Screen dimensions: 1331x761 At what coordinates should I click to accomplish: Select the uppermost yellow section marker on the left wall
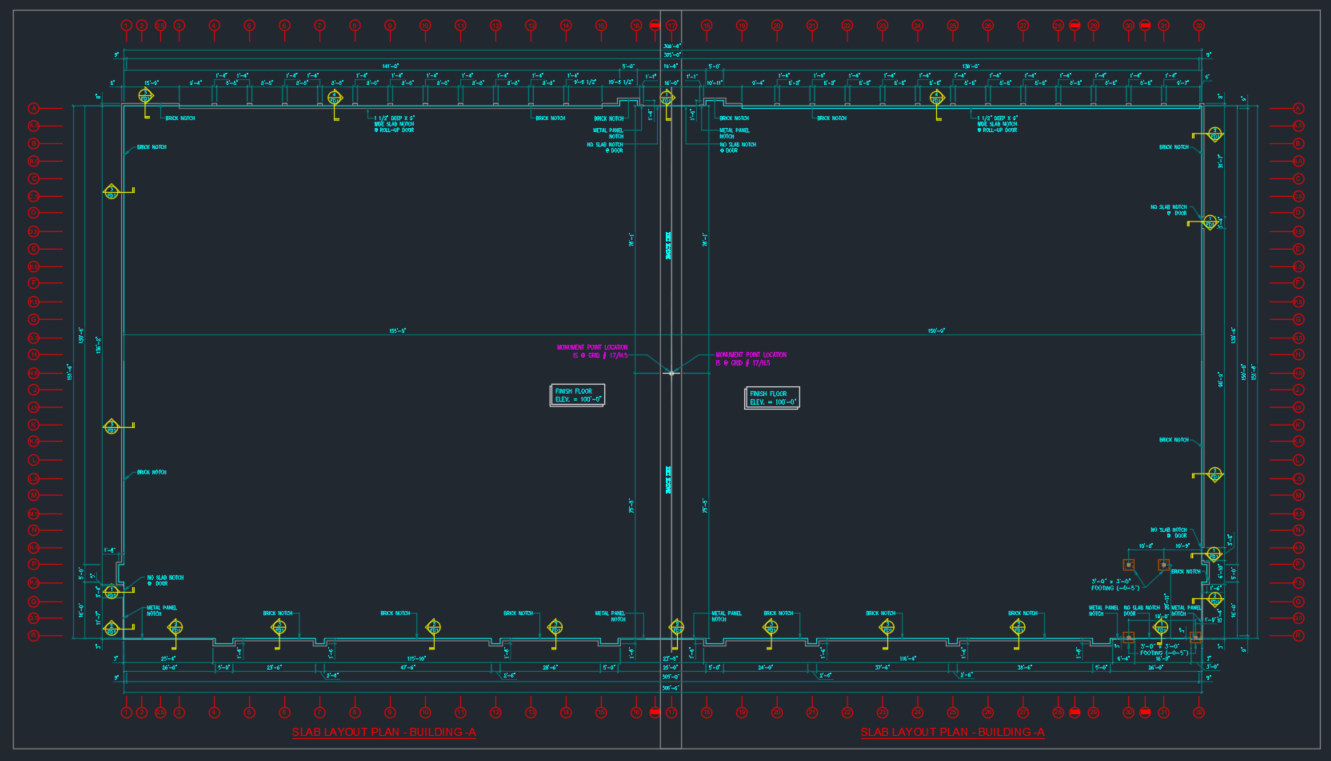pyautogui.click(x=112, y=191)
